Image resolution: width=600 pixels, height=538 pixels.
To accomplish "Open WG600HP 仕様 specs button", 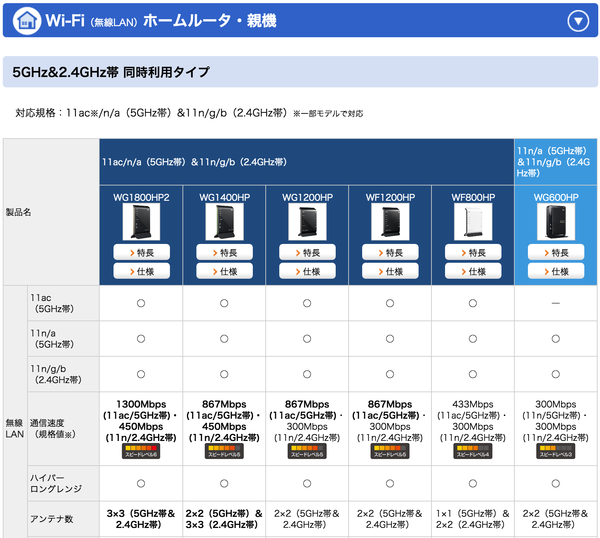I will click(556, 271).
